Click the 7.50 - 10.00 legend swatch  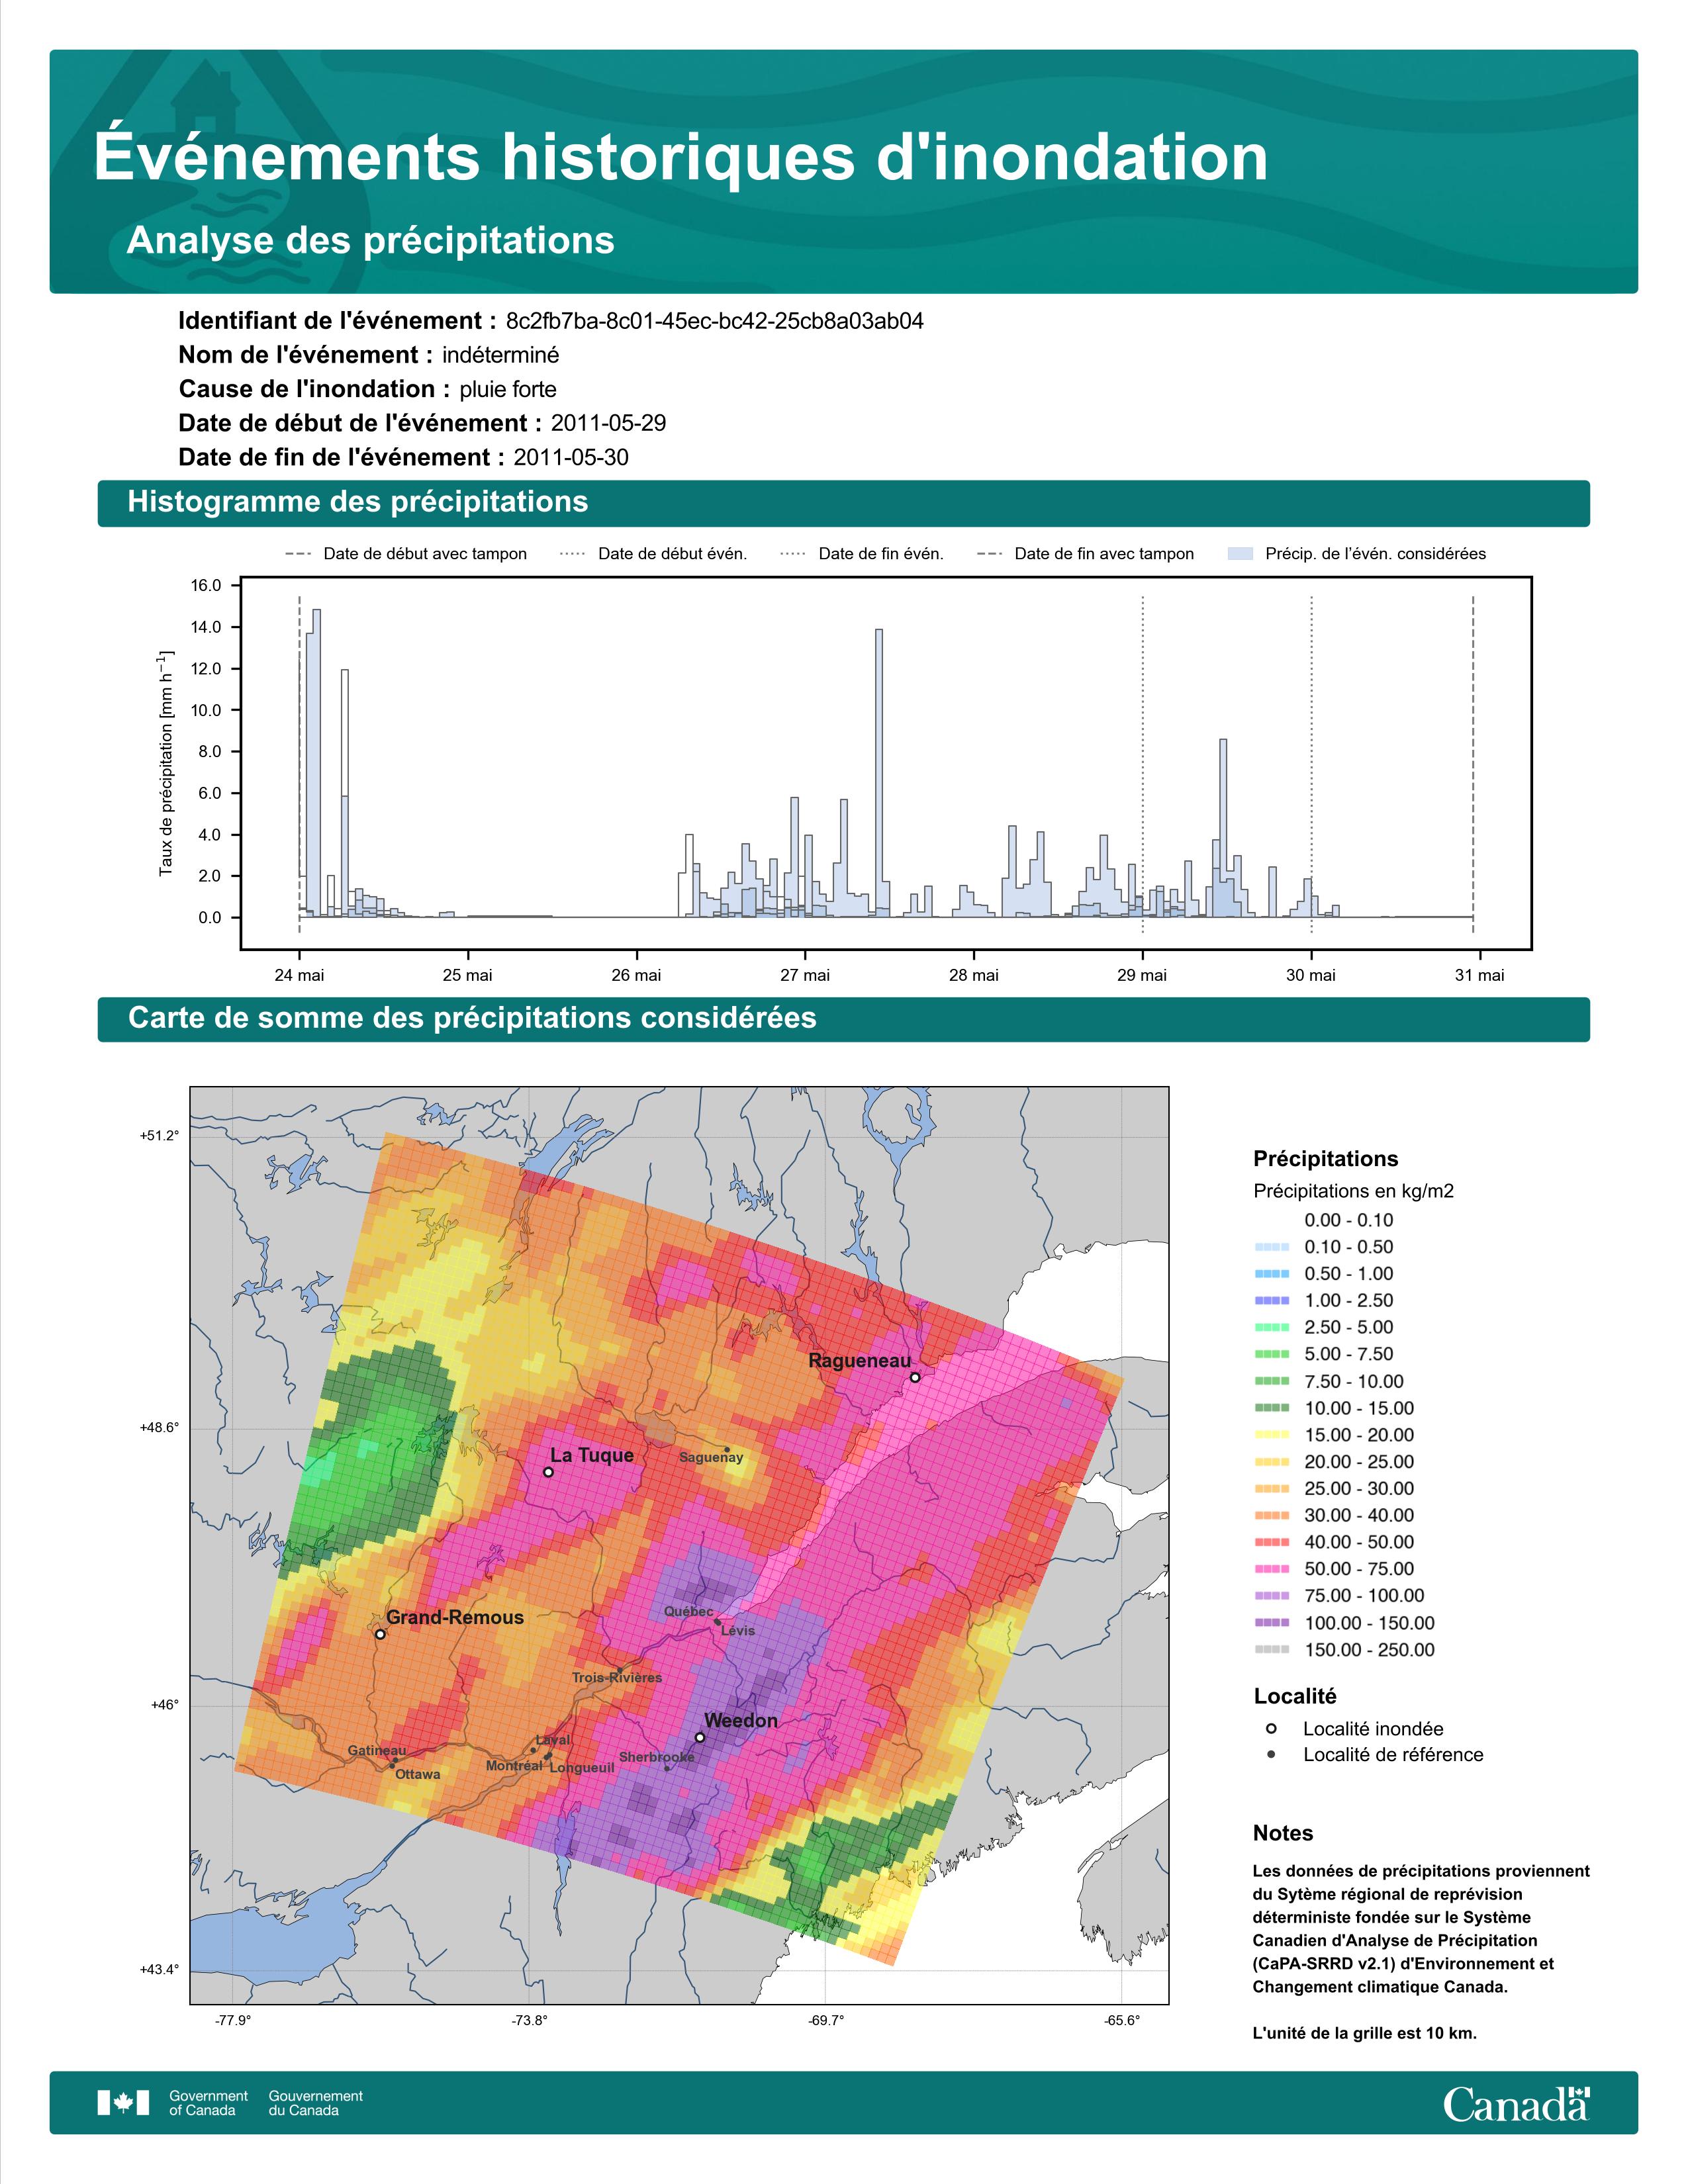tap(1271, 1381)
